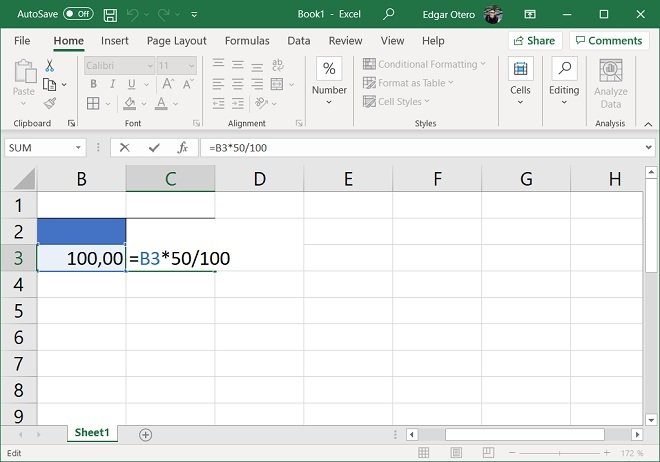Toggle Bold formatting
The width and height of the screenshot is (660, 462).
click(93, 84)
